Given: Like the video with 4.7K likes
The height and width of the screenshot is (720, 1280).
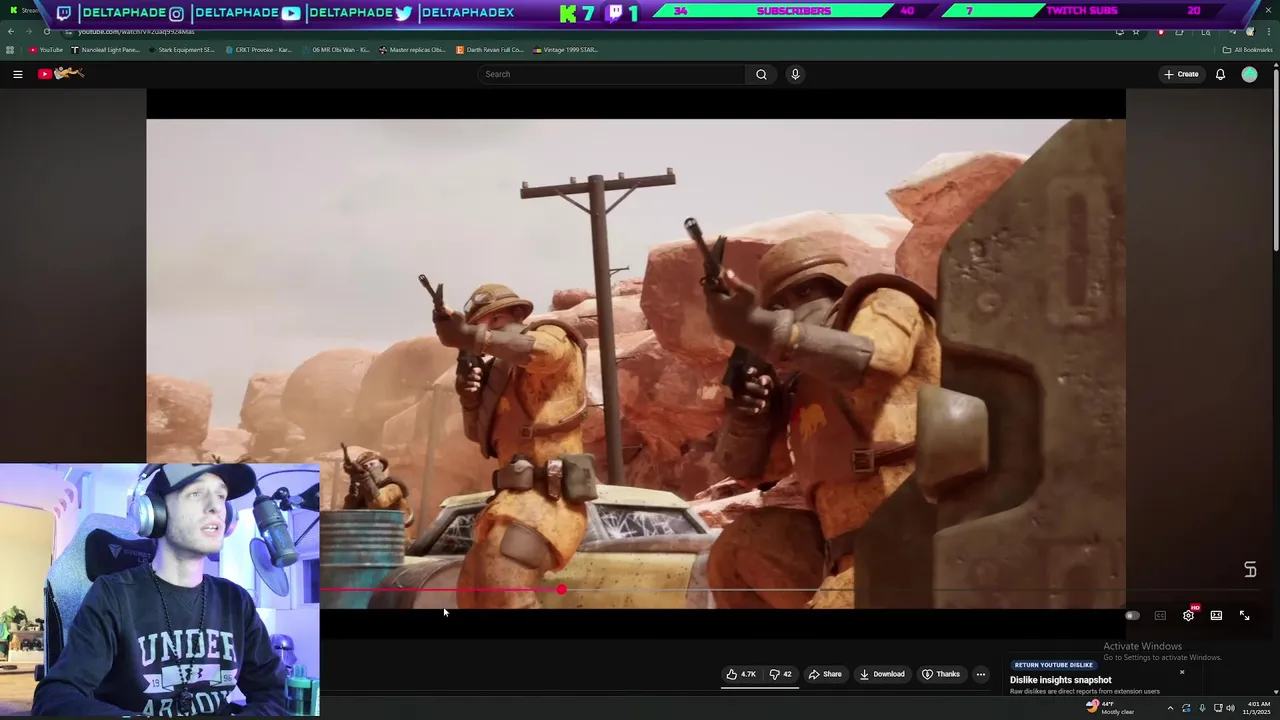Looking at the screenshot, I should (x=741, y=674).
